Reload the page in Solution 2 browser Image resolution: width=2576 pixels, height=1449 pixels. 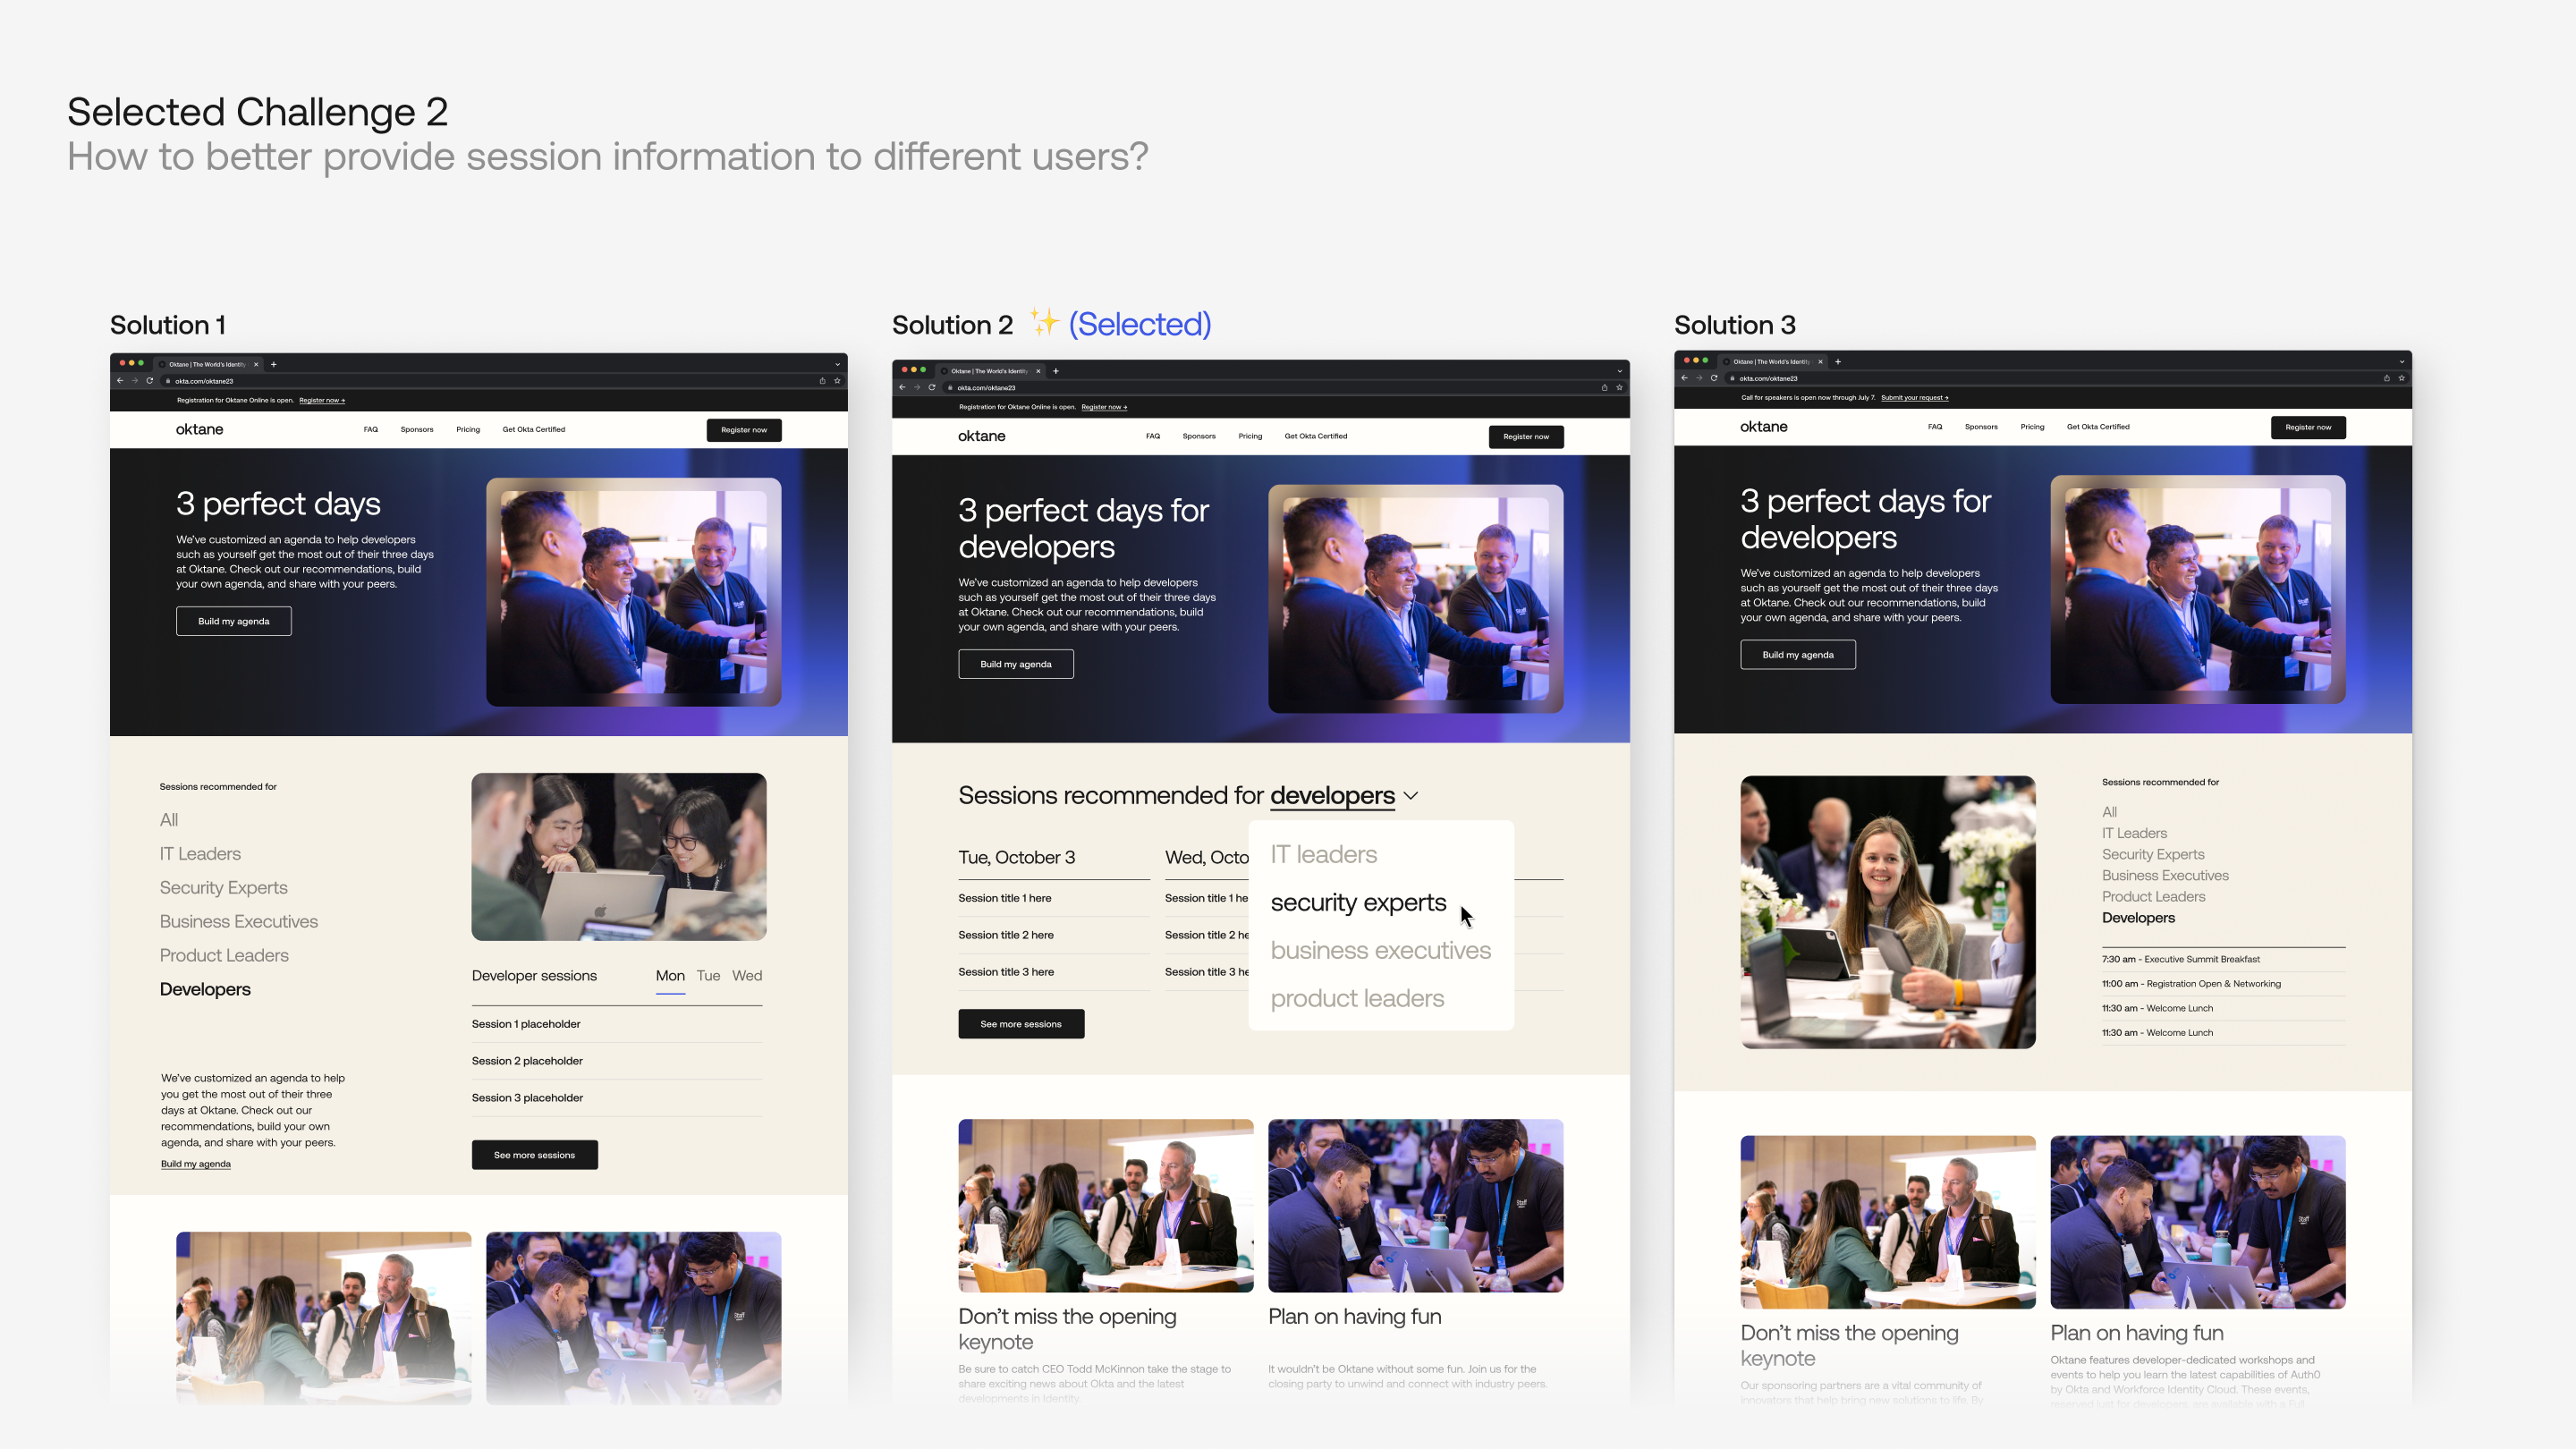(x=931, y=387)
